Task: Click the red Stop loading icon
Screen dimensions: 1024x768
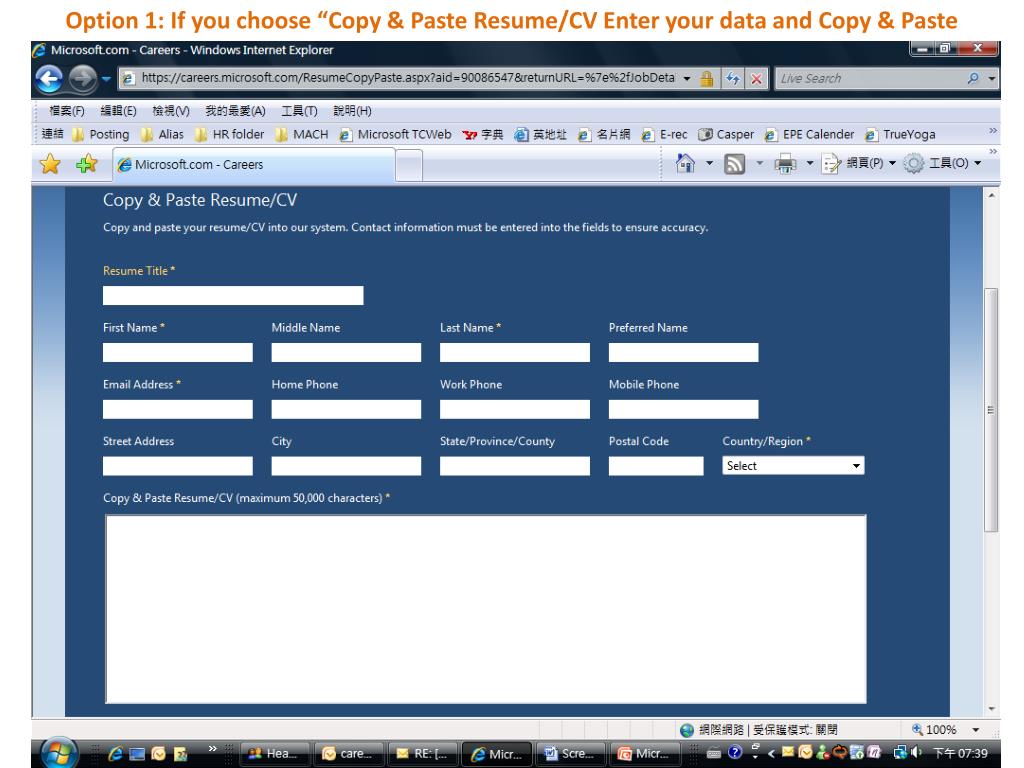Action: pos(756,78)
